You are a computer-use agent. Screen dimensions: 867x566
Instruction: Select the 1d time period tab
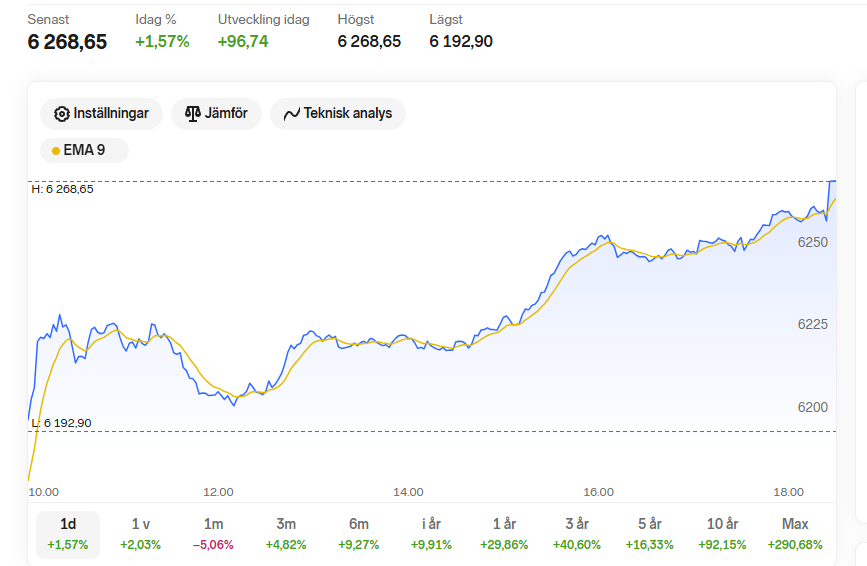coord(68,534)
